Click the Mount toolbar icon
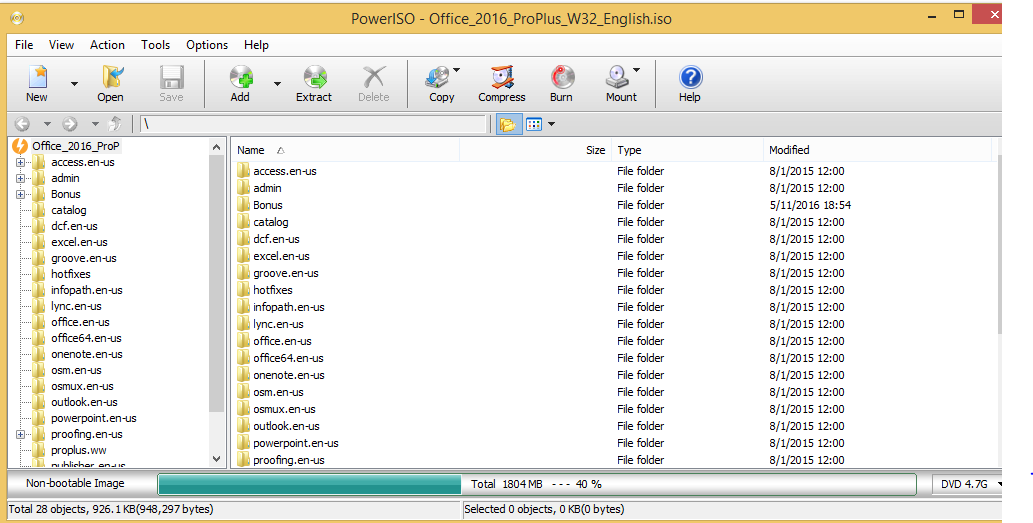 pos(617,77)
